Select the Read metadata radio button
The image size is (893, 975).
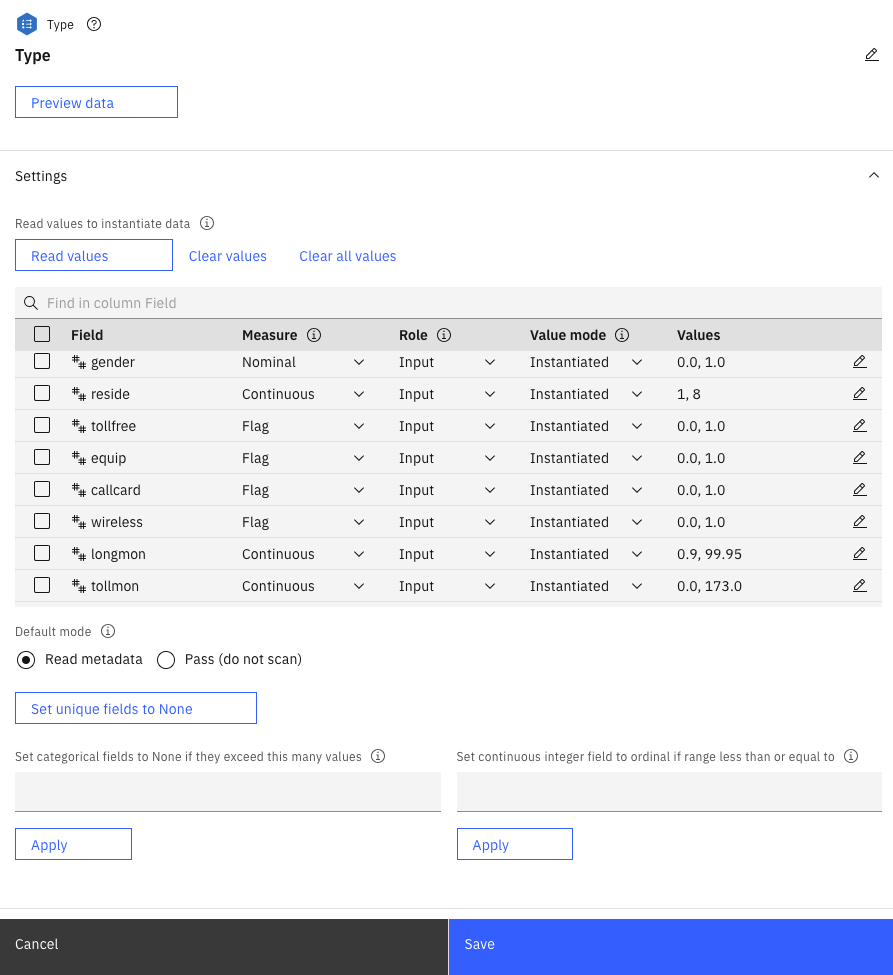click(x=26, y=660)
